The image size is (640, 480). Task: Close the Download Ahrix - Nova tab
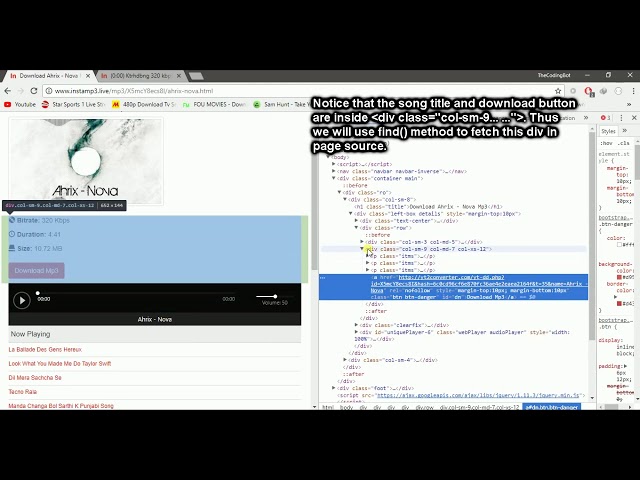pyautogui.click(x=88, y=76)
